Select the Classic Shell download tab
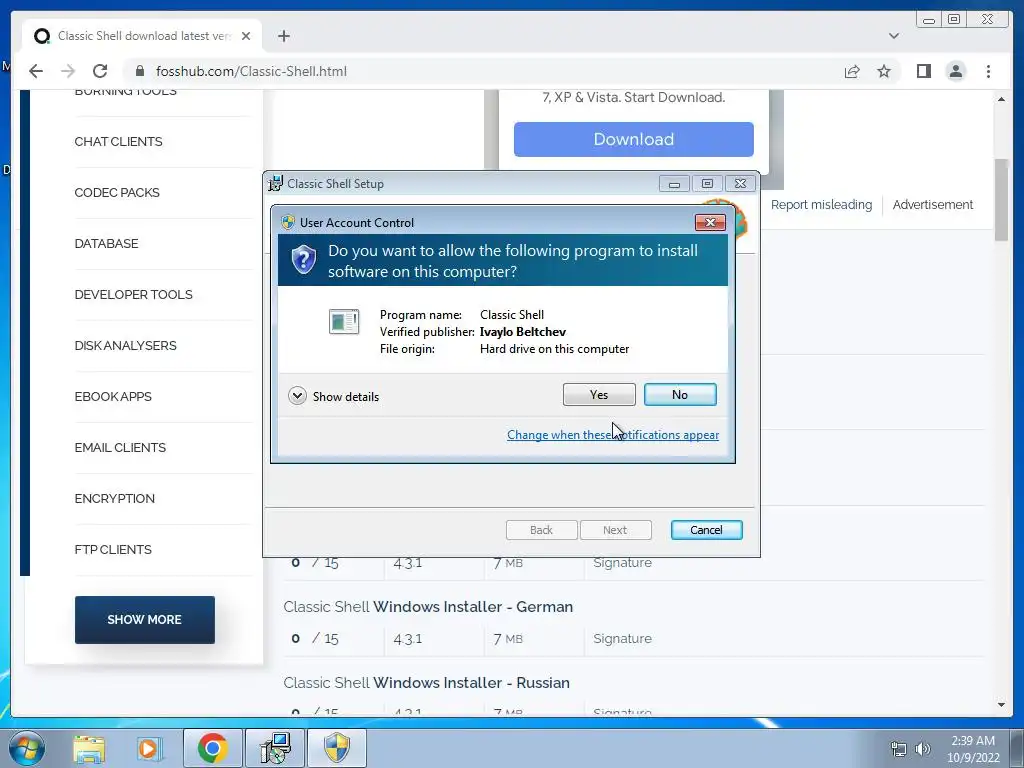Image resolution: width=1024 pixels, height=768 pixels. click(x=142, y=36)
